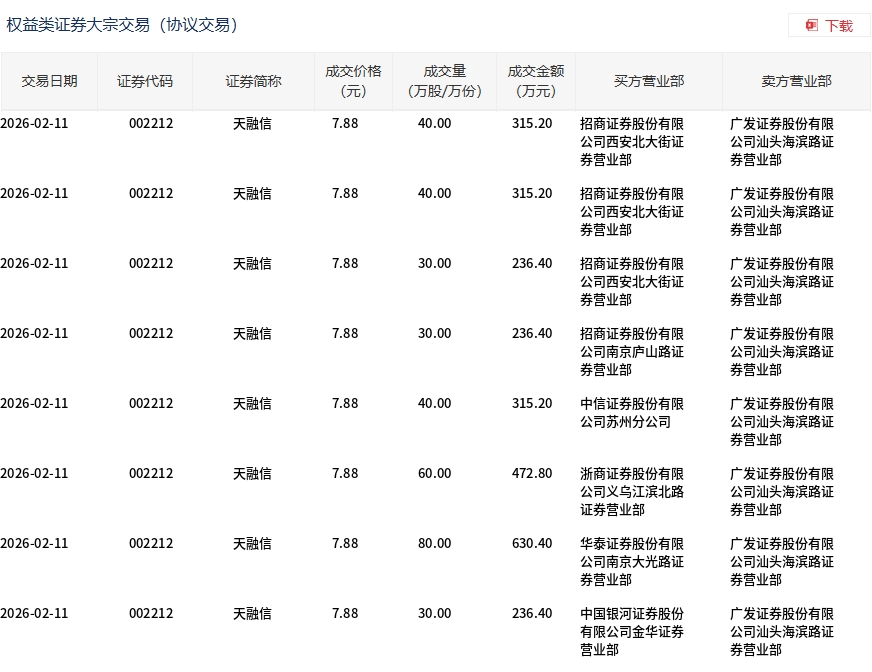The height and width of the screenshot is (672, 872).
Task: Click the 证券简称 column header
Action: point(253,81)
